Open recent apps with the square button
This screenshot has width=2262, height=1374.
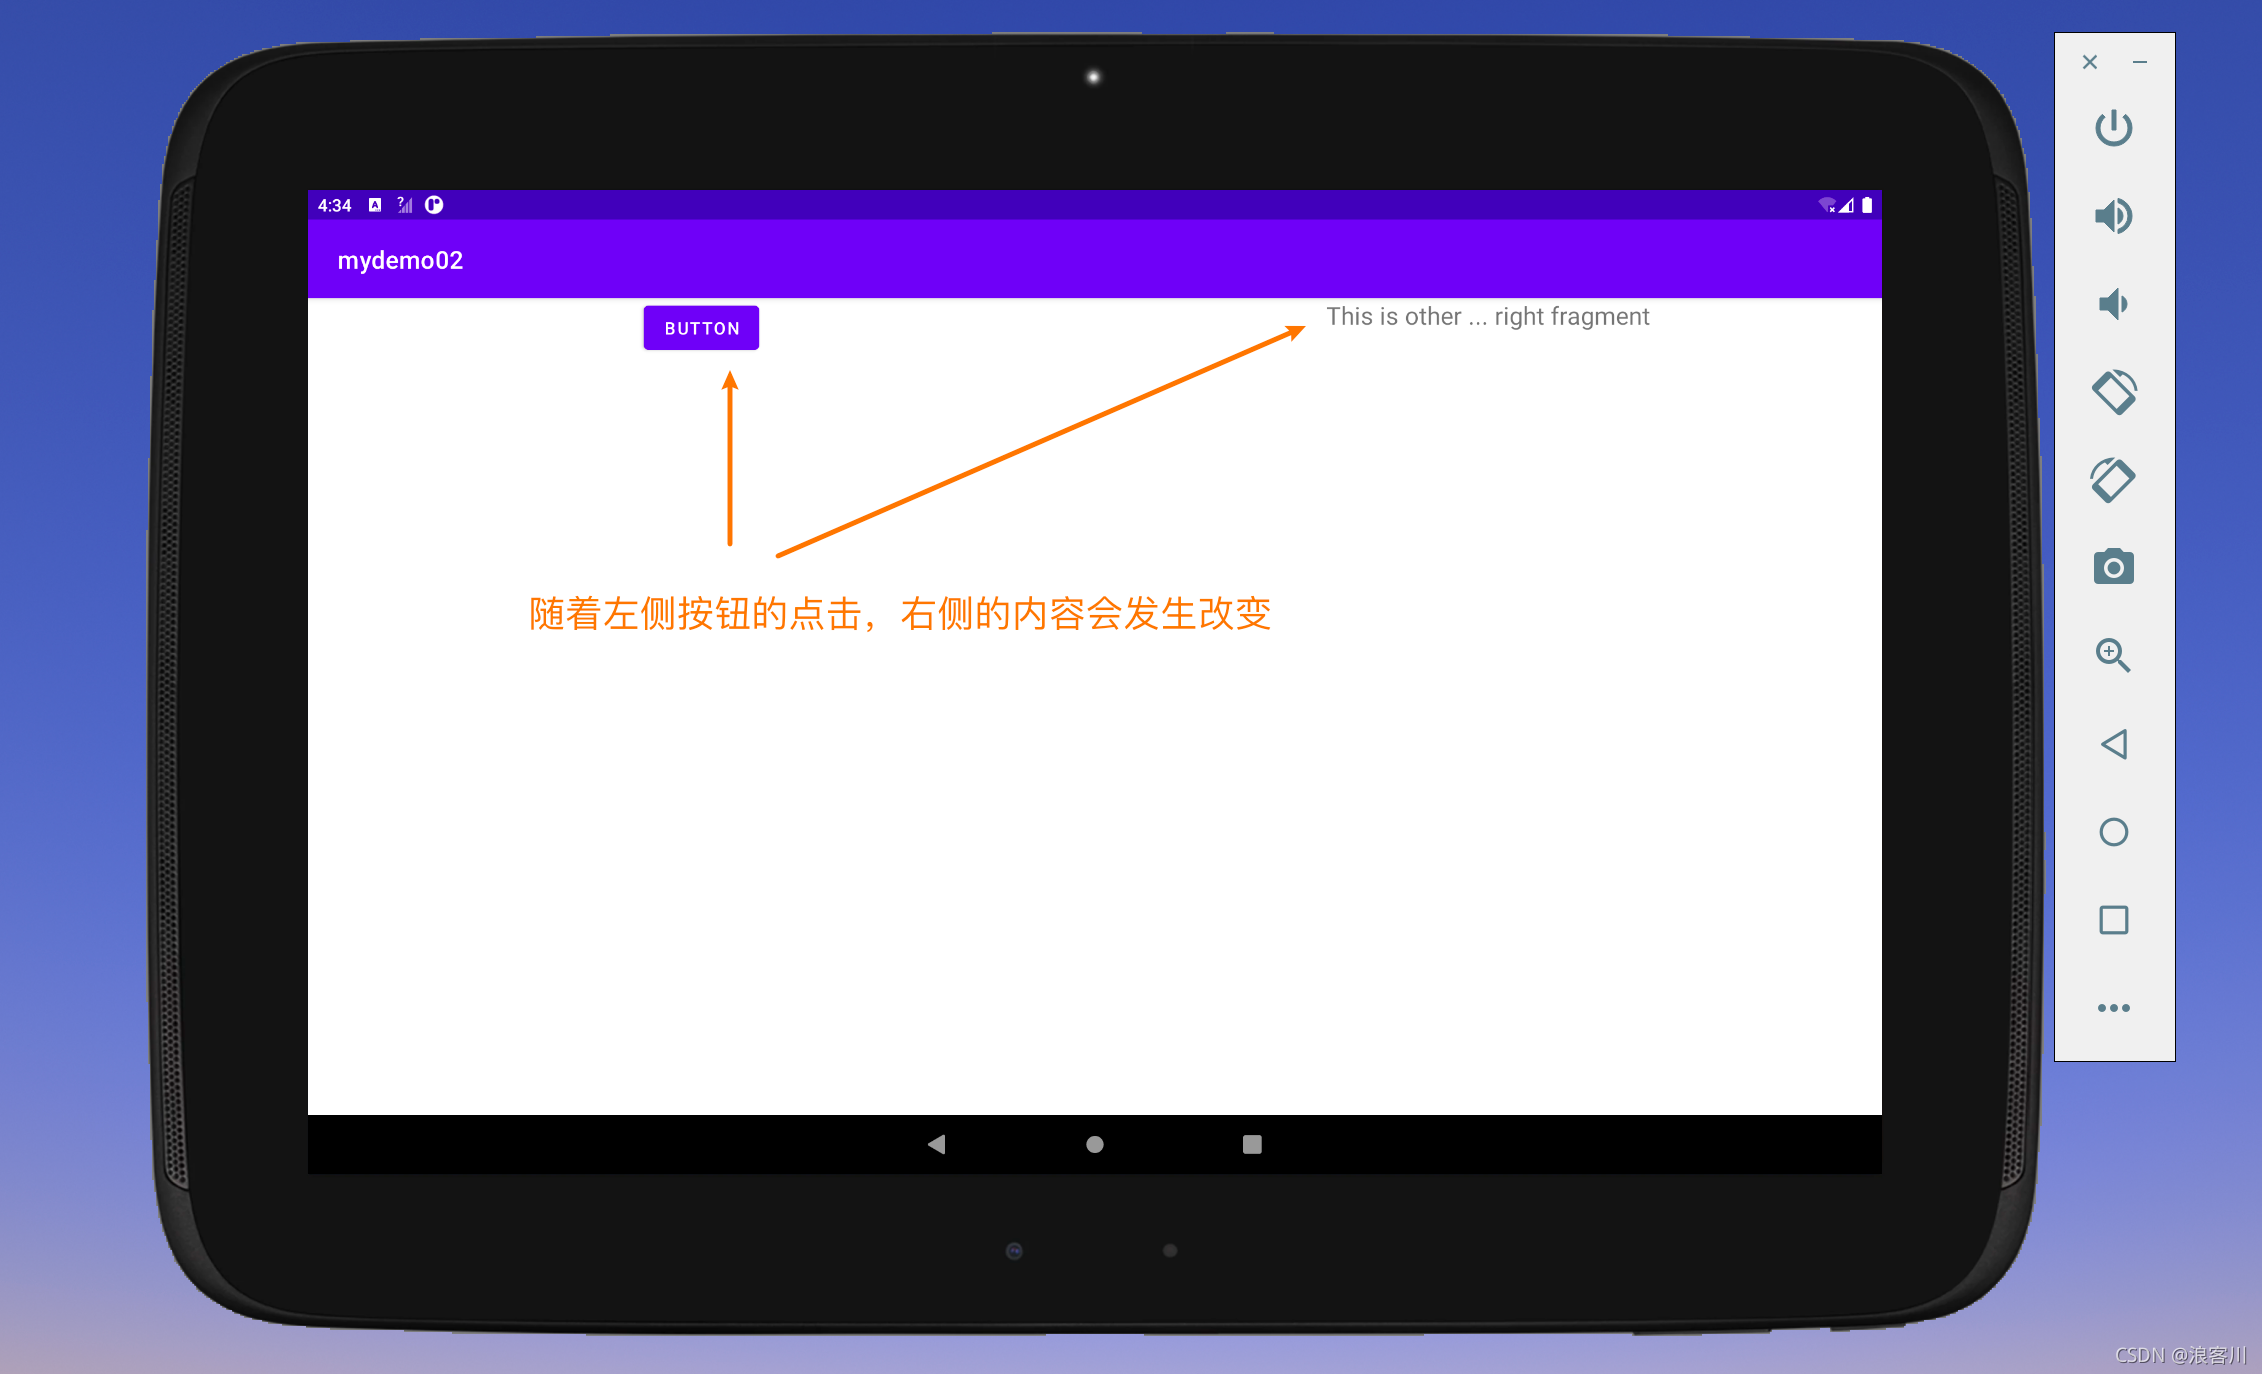click(2114, 919)
